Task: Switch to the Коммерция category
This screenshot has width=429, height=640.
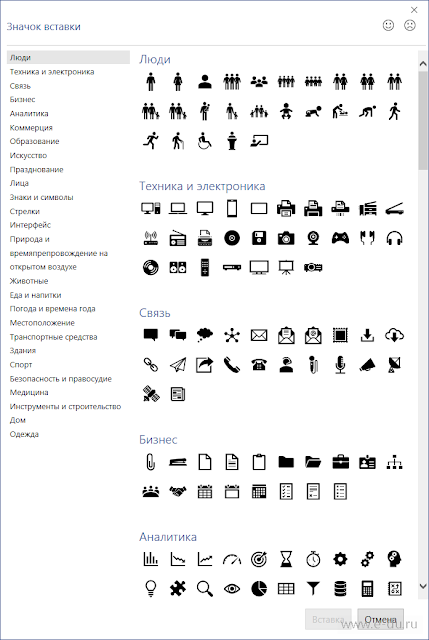Action: point(31,128)
